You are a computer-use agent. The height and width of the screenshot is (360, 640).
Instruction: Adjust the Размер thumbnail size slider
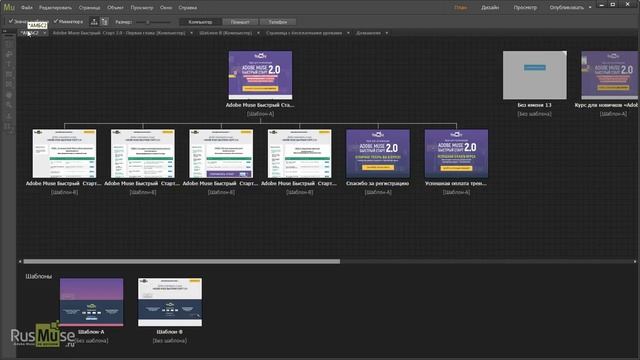point(154,22)
